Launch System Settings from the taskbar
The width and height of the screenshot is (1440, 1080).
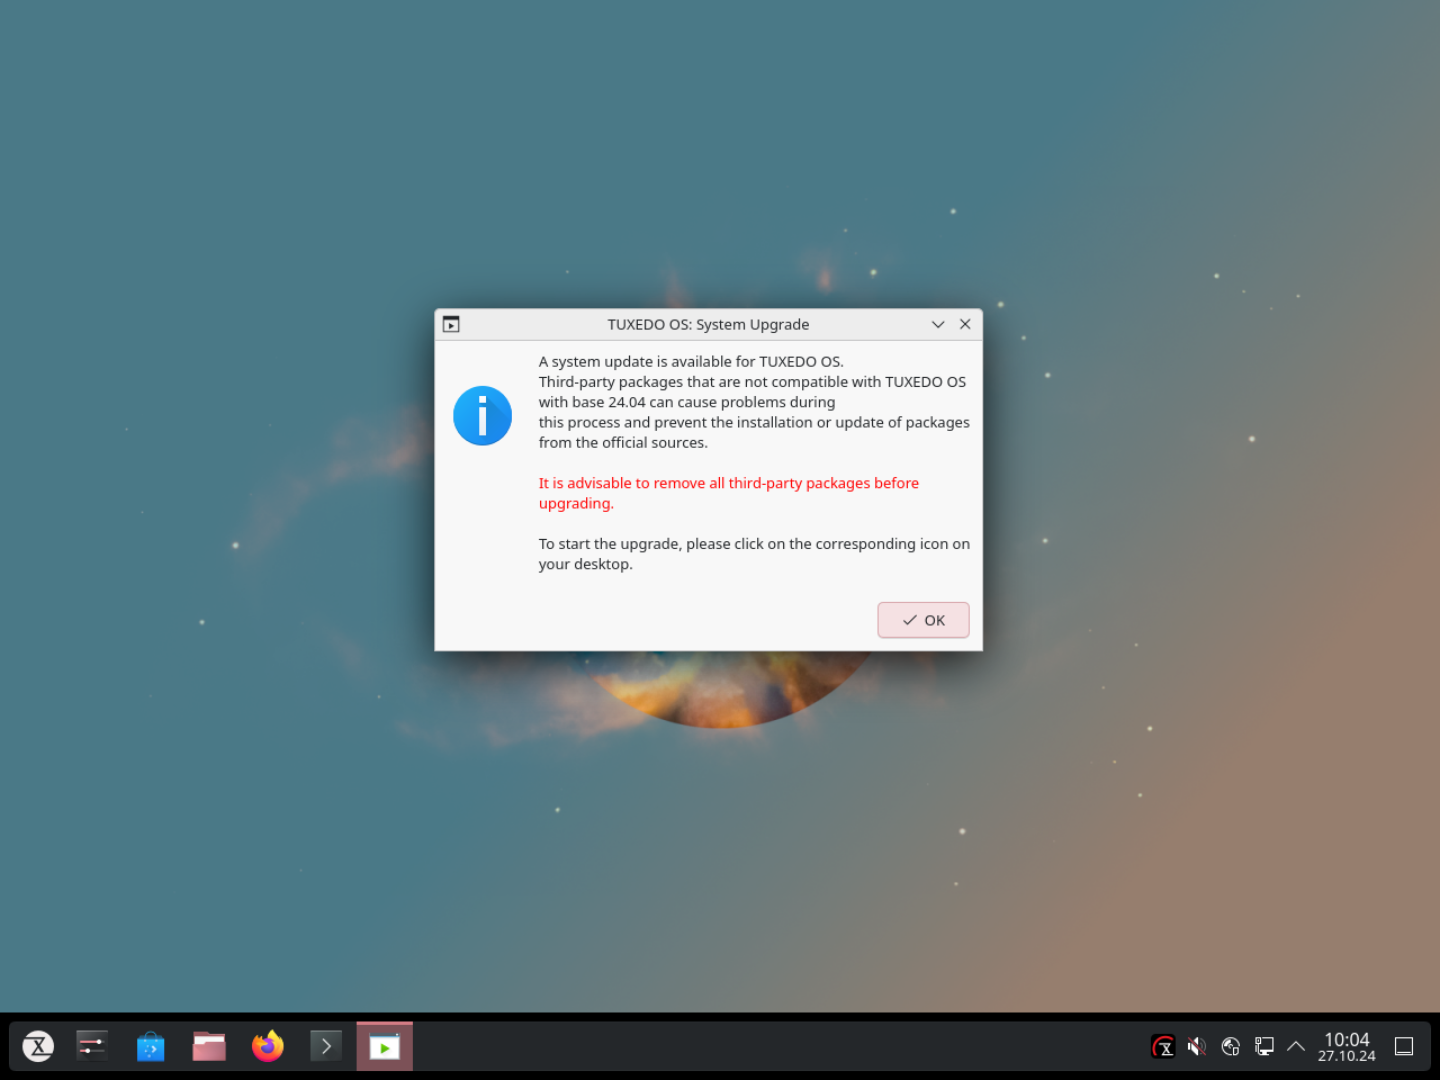92,1046
